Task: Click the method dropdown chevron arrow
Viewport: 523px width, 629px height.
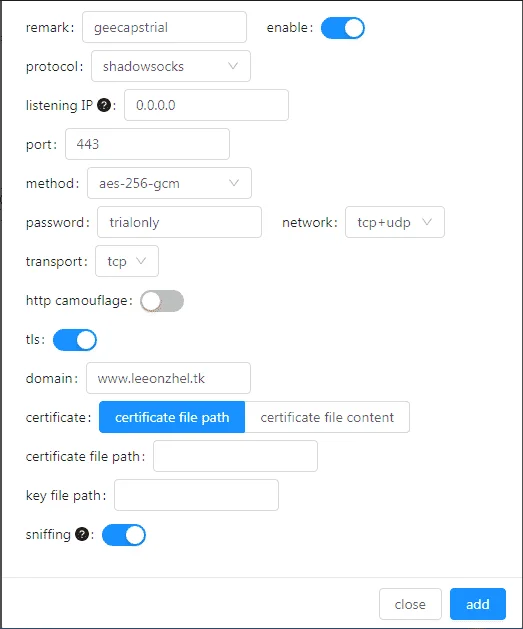Action: (x=234, y=183)
